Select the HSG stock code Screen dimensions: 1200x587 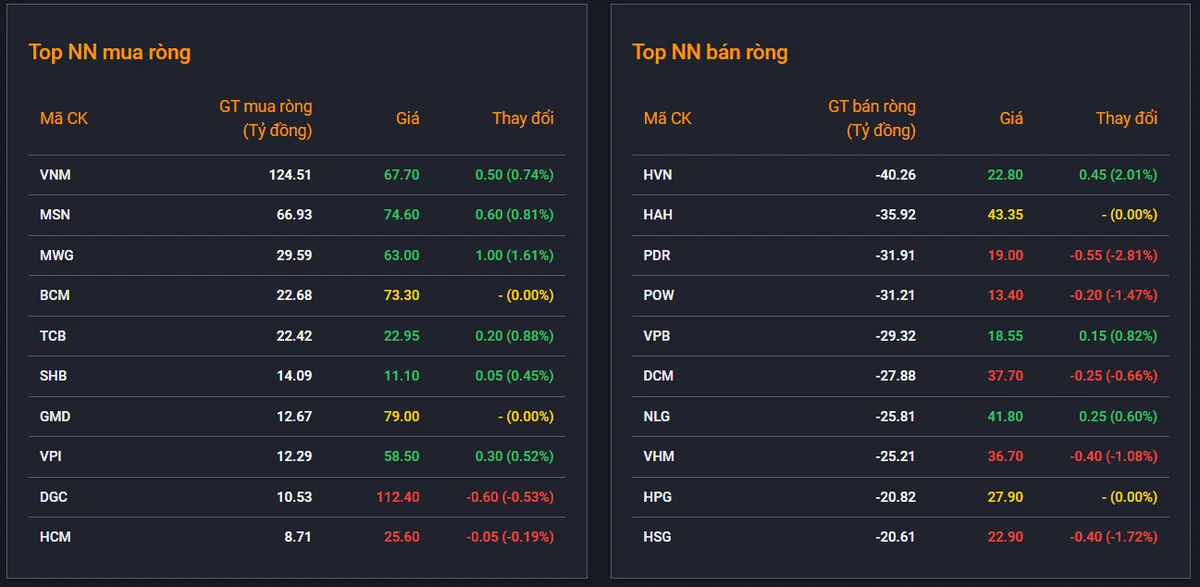(x=658, y=537)
